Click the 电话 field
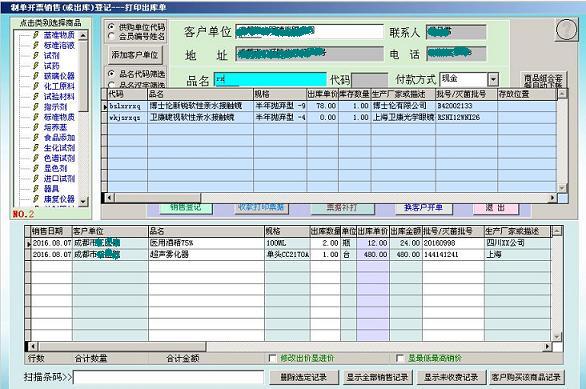The image size is (586, 389). (x=456, y=54)
